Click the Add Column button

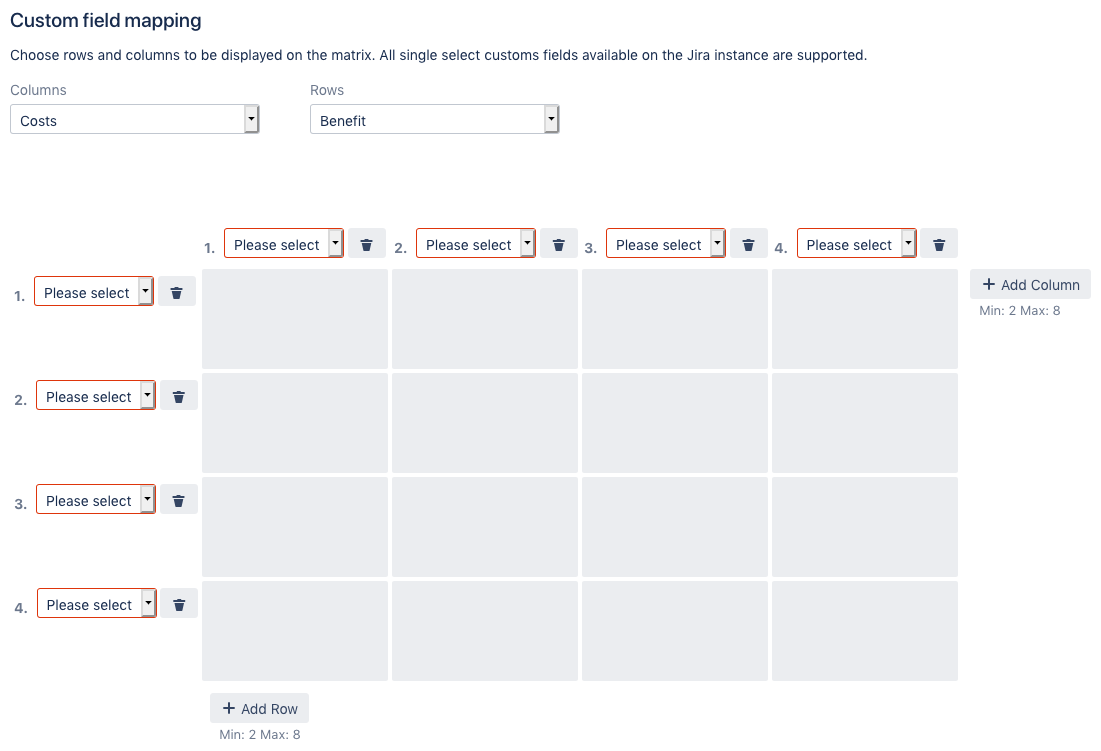pyautogui.click(x=1030, y=284)
